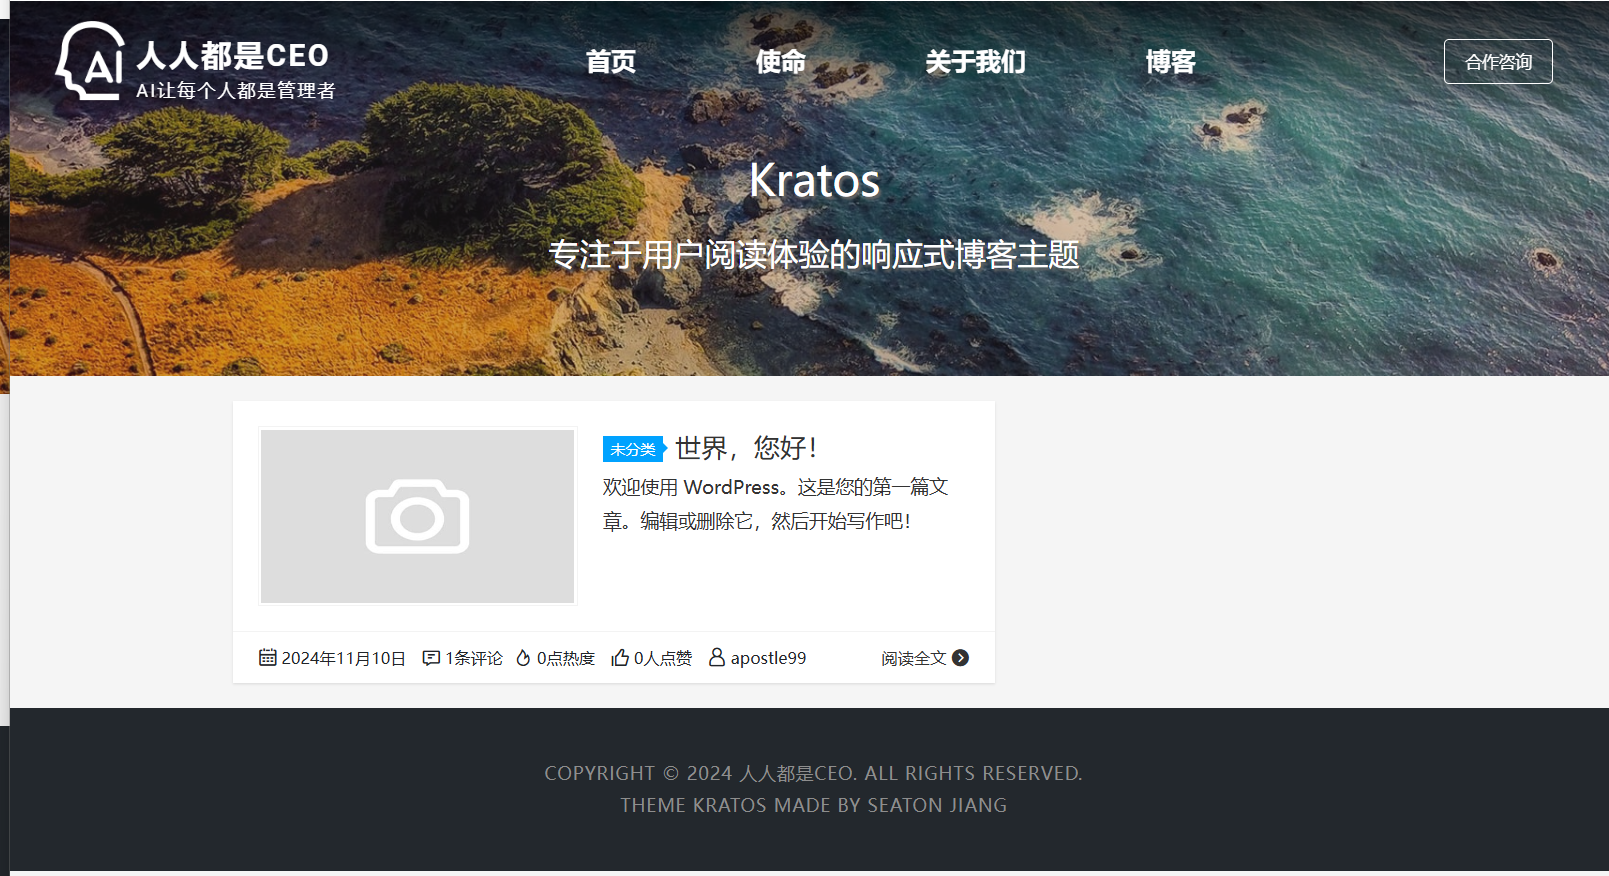Viewport: 1609px width, 876px height.
Task: Click the user icon beside apostle99
Action: click(x=716, y=657)
